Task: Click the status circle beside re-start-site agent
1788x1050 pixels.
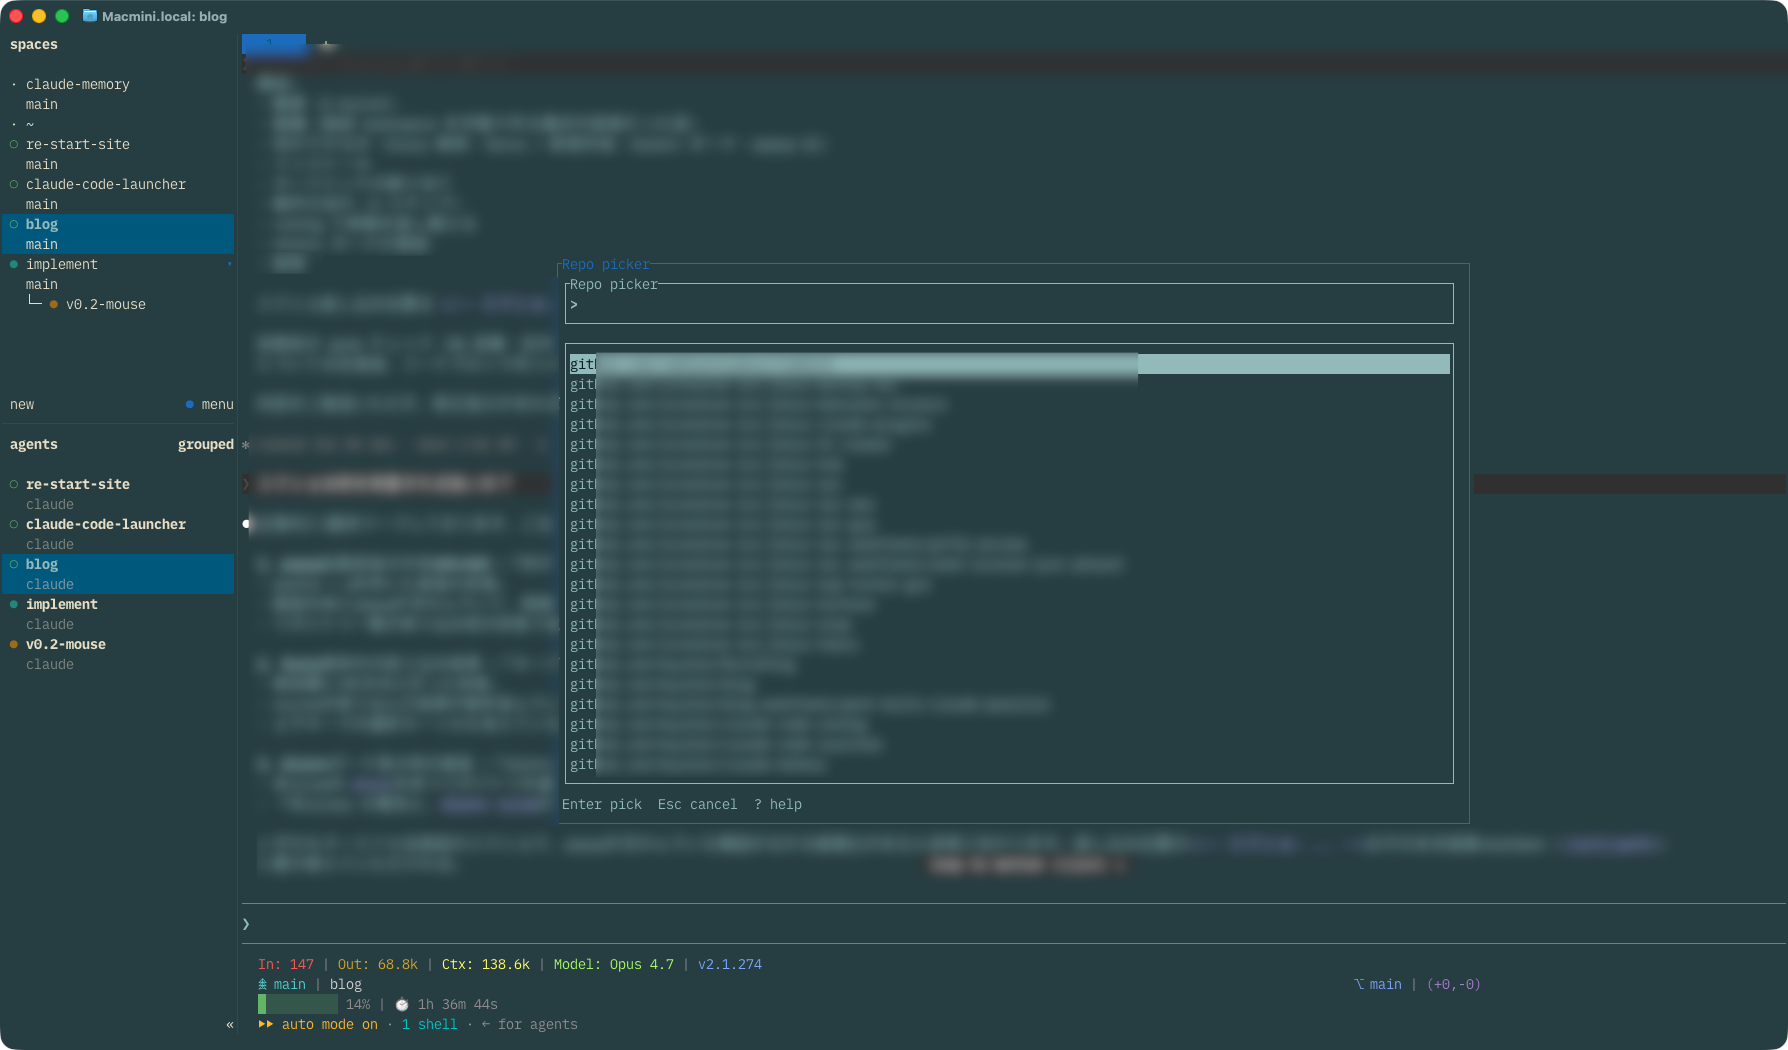Action: [x=14, y=484]
